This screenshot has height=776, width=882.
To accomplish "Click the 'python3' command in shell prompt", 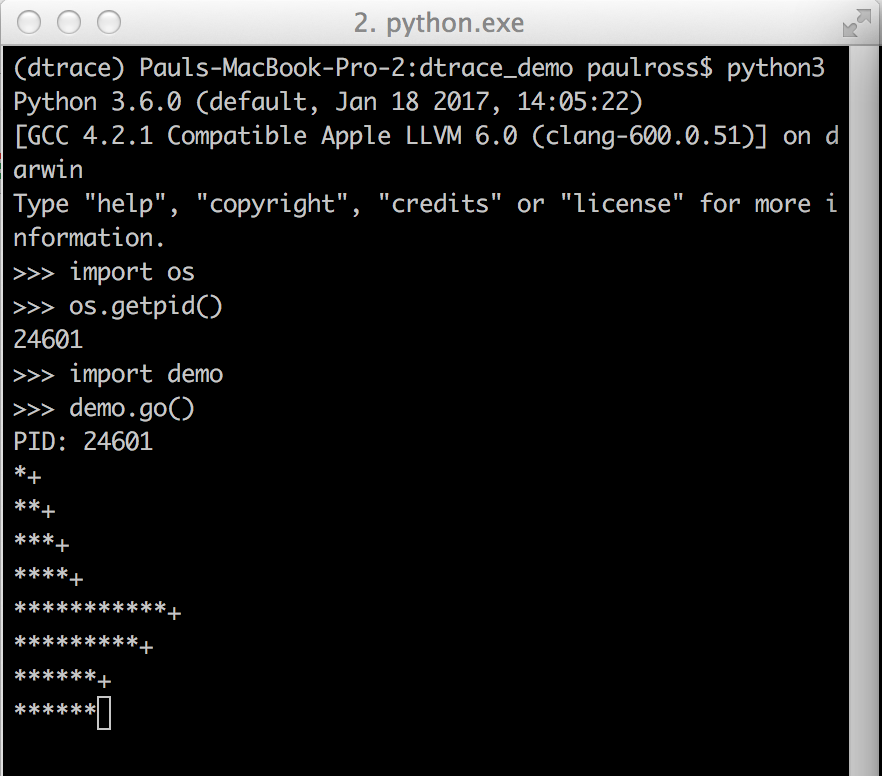I will point(776,69).
